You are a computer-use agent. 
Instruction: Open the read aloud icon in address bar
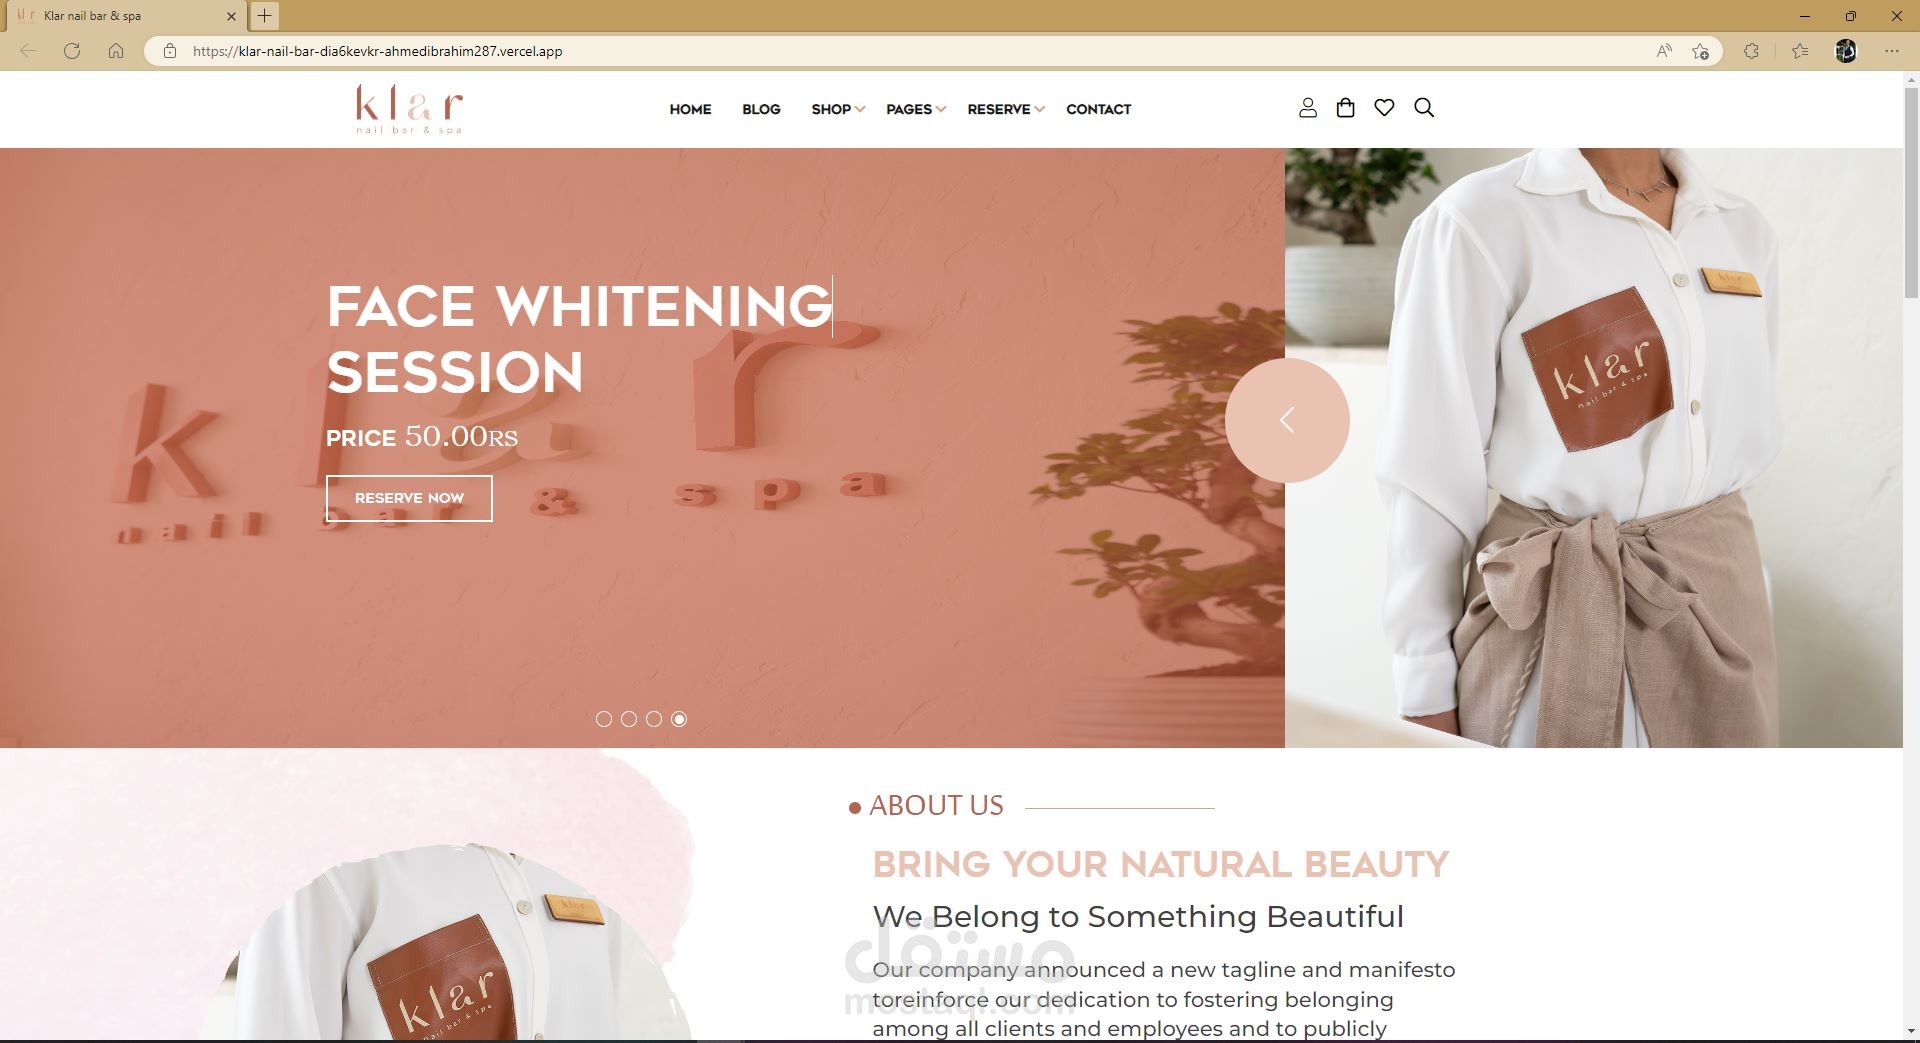tap(1664, 51)
